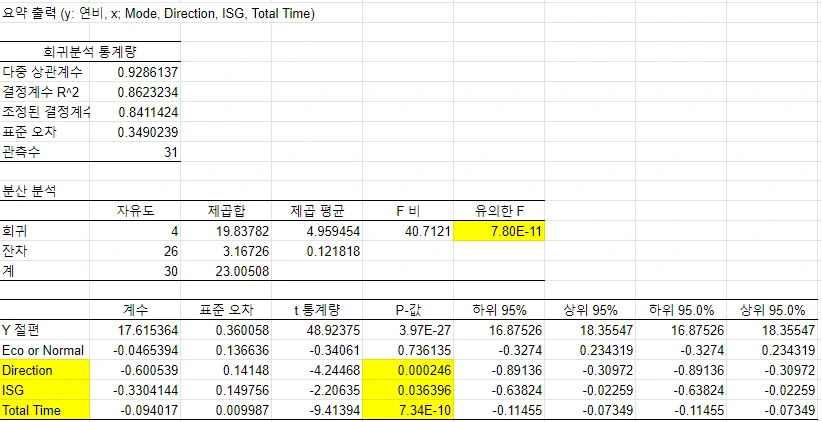
Task: Select the highlighted P-value 0.000246
Action: click(x=408, y=371)
